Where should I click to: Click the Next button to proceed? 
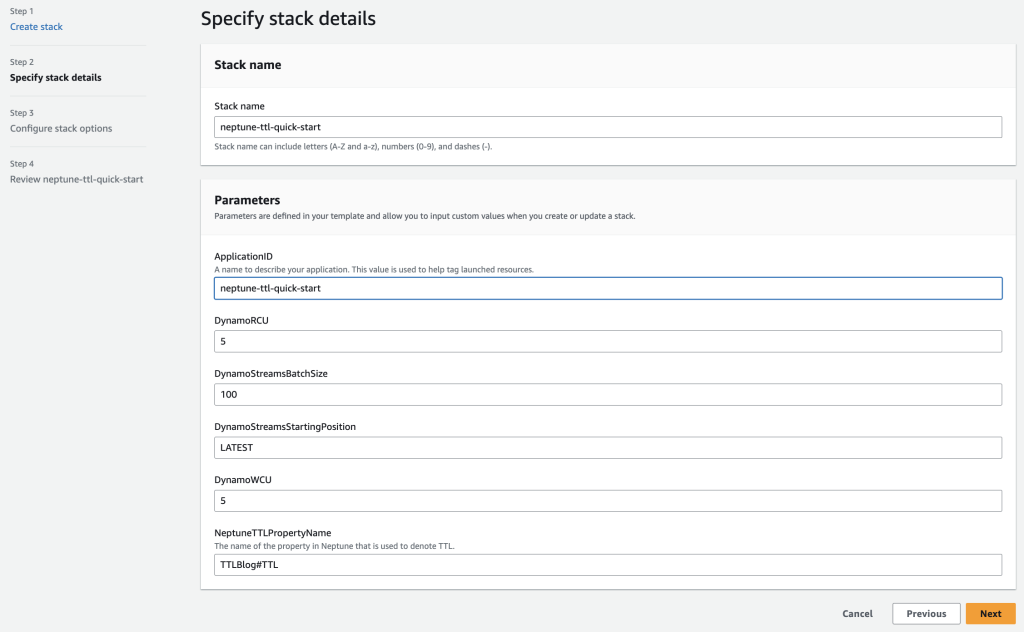[x=990, y=613]
